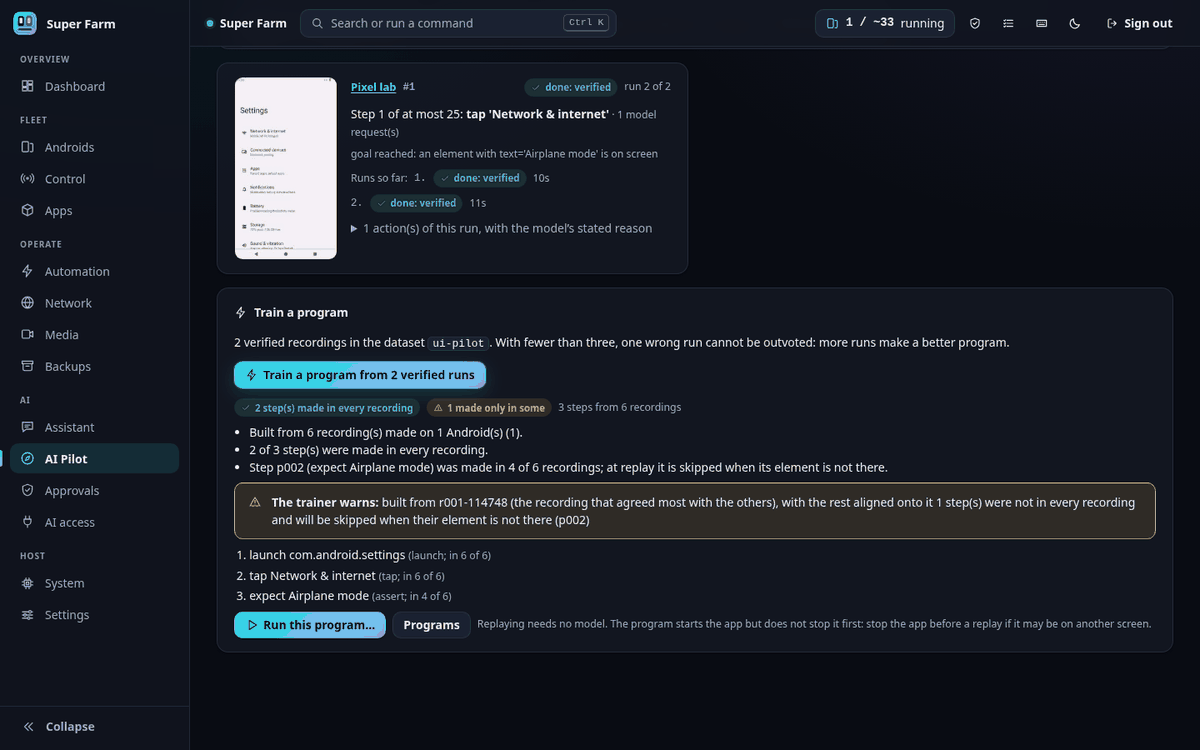Click the Settings sliders icon in sidebar
1200x750 pixels.
tap(27, 615)
